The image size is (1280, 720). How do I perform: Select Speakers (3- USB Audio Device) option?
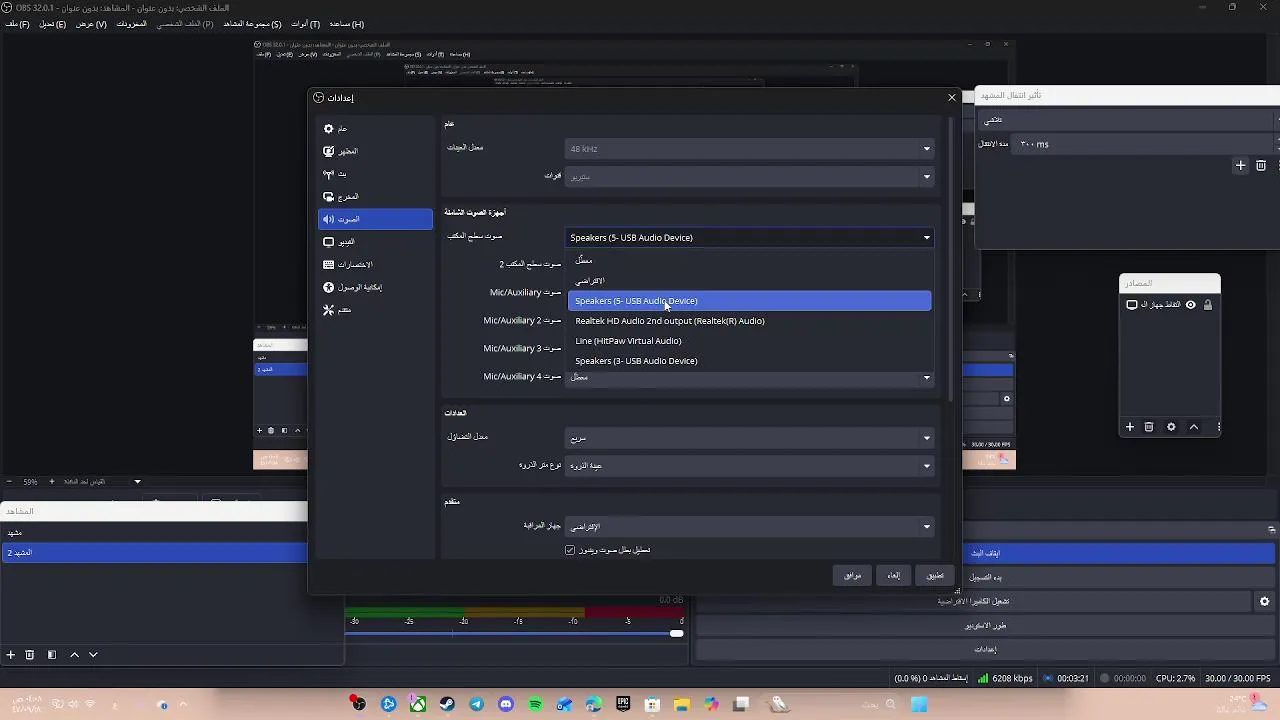pyautogui.click(x=749, y=361)
